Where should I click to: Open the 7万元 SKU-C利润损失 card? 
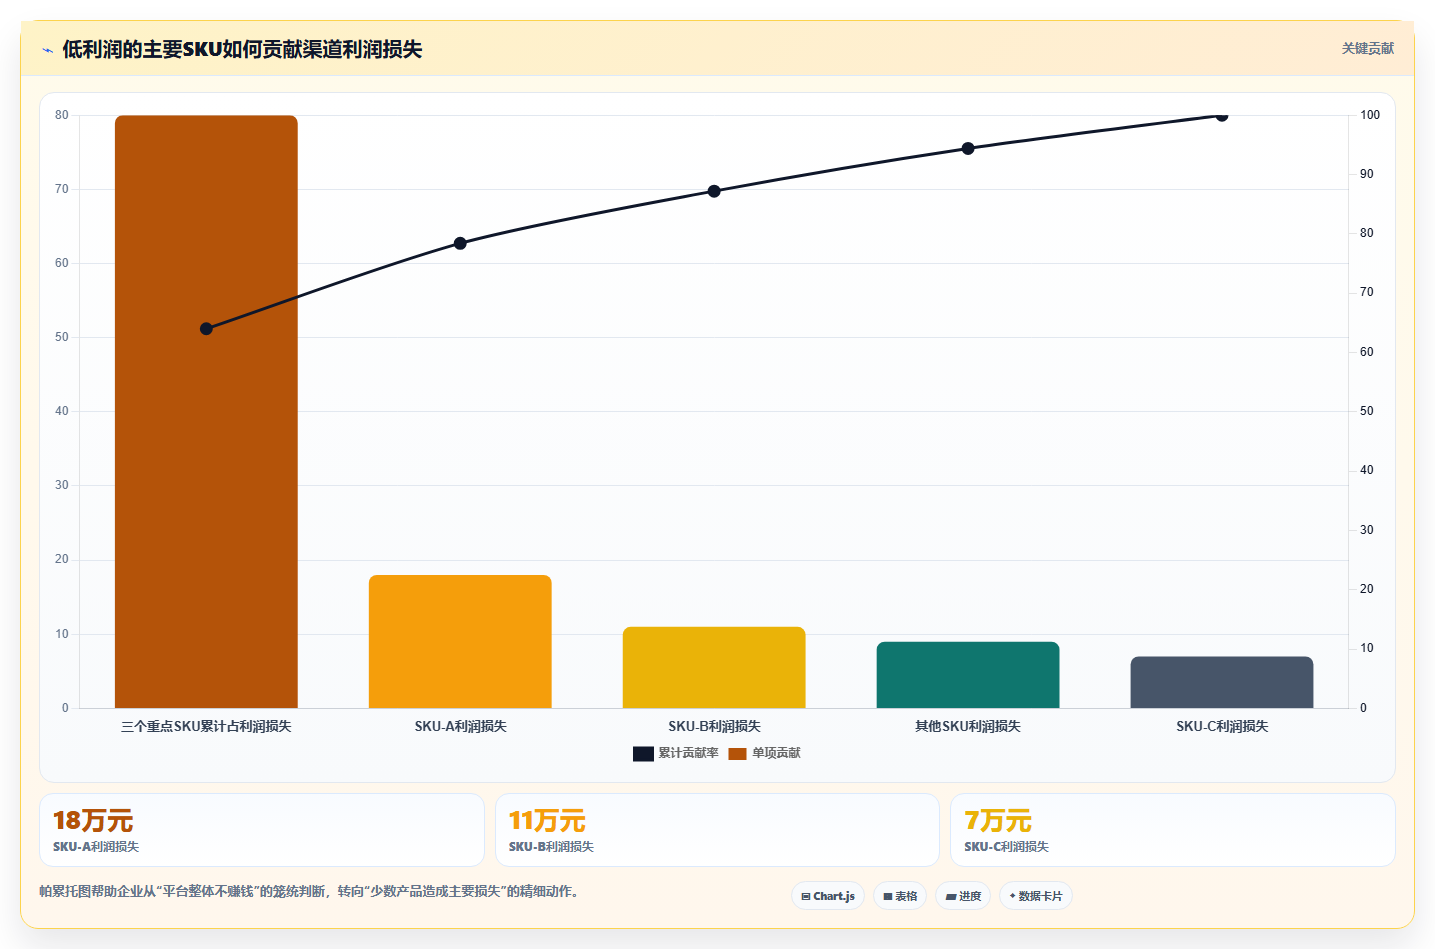1173,830
